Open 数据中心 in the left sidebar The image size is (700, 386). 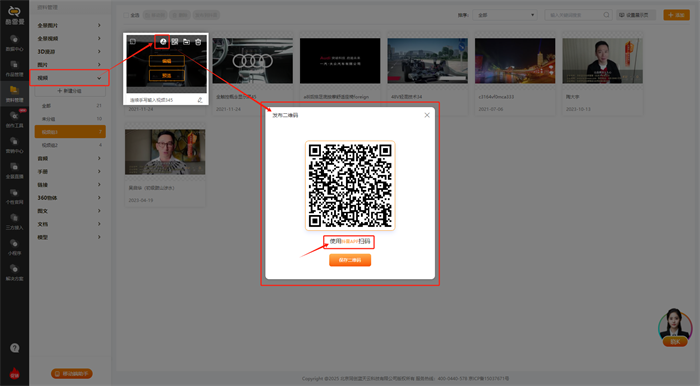[x=14, y=43]
